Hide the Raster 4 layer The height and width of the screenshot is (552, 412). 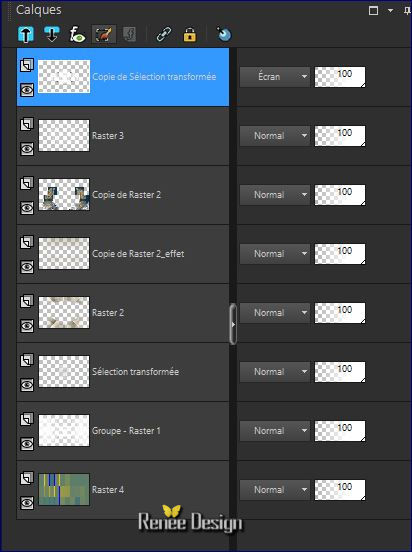[x=27, y=503]
